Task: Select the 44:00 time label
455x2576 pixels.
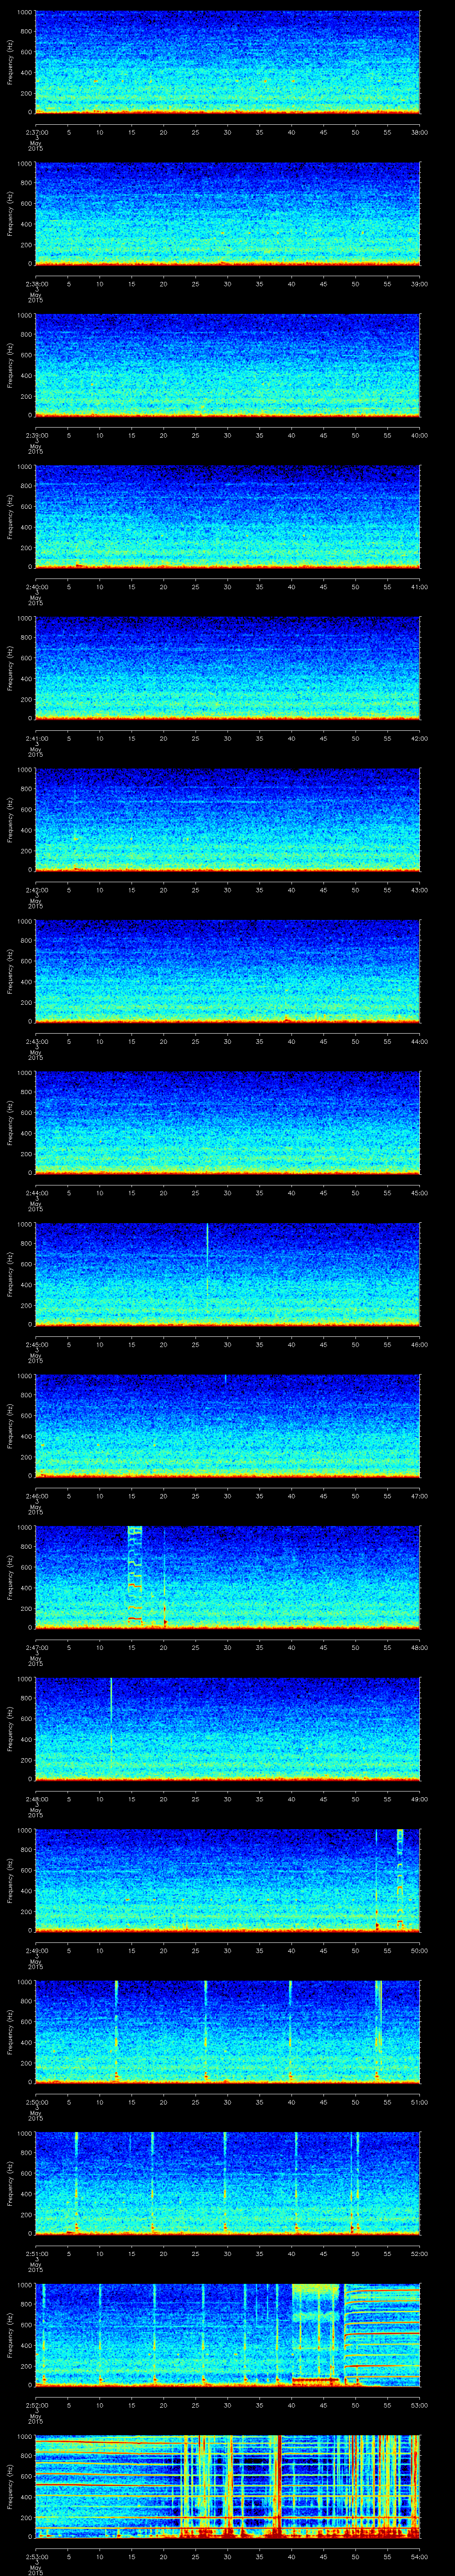Action: (419, 1041)
